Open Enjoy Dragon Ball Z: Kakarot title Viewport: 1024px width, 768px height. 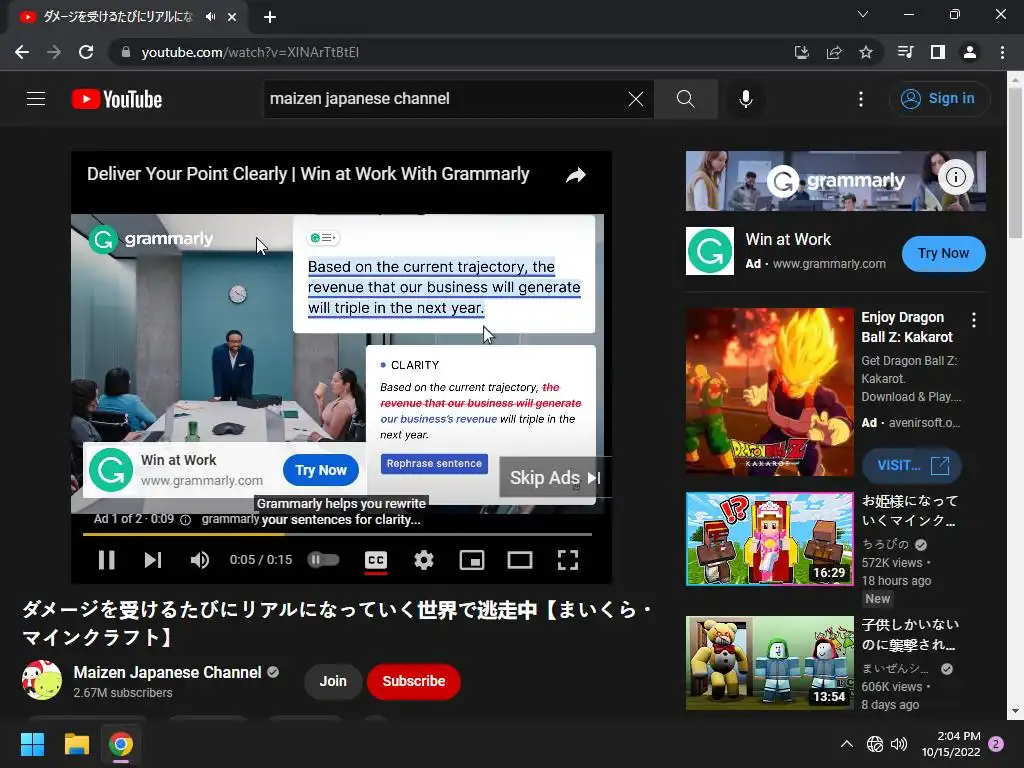(x=906, y=327)
